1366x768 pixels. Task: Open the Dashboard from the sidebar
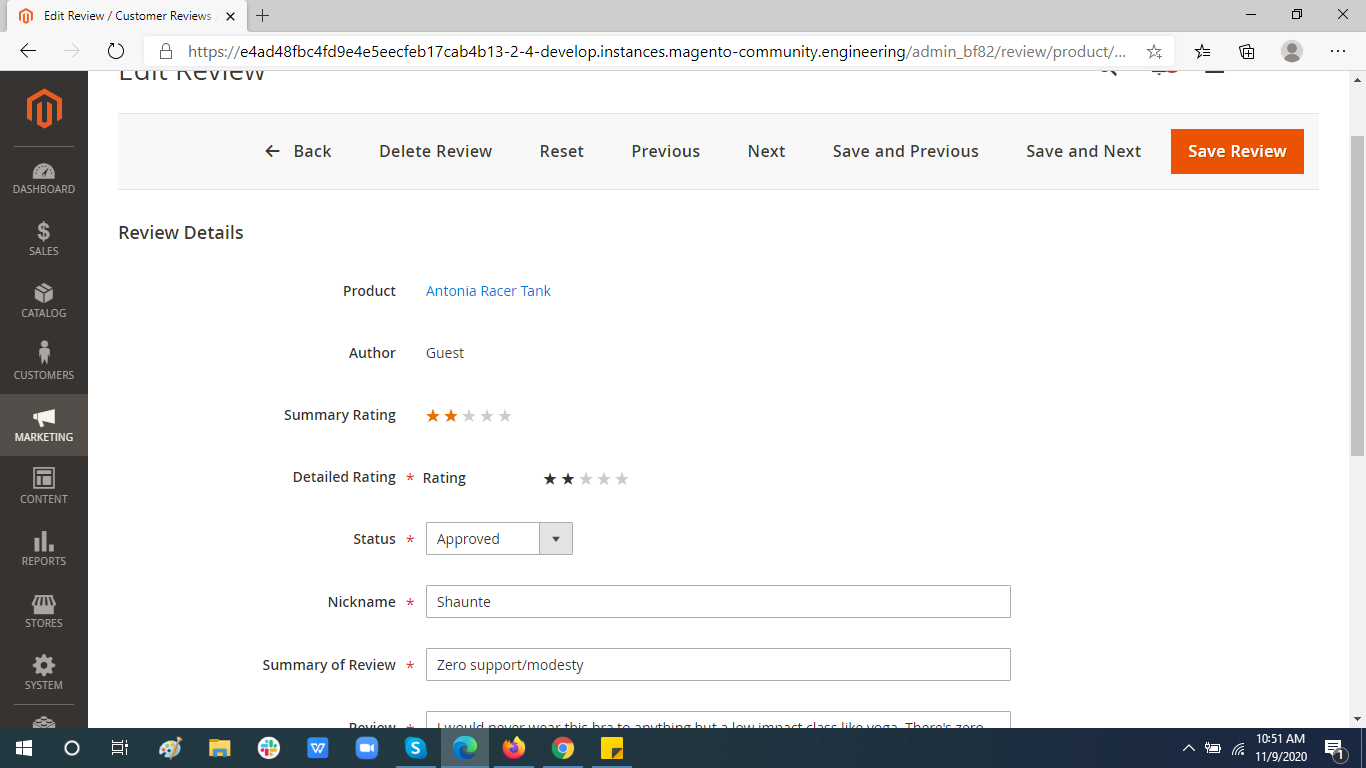point(44,176)
